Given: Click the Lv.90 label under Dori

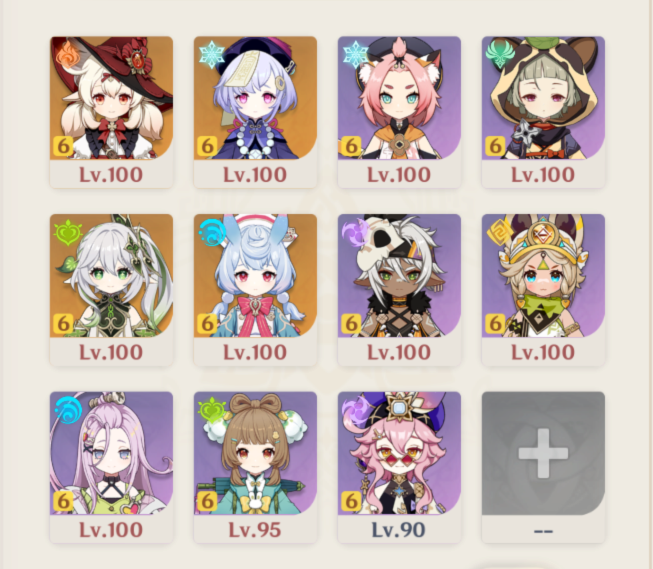Looking at the screenshot, I should click(x=399, y=530).
